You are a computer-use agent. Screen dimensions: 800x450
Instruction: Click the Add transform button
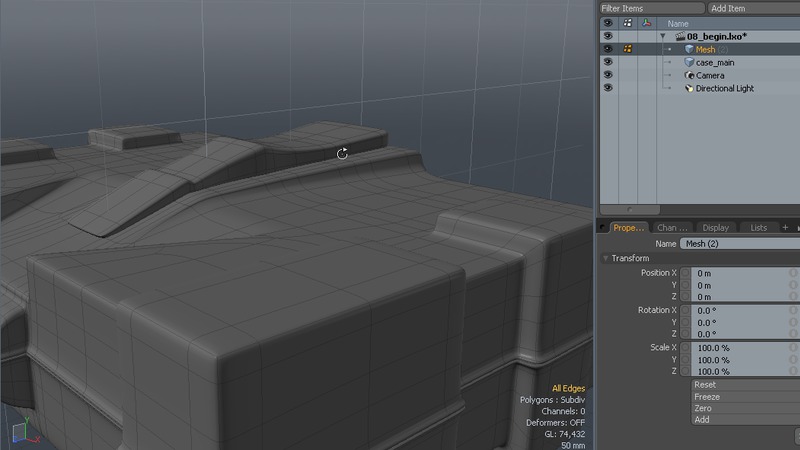click(x=746, y=419)
